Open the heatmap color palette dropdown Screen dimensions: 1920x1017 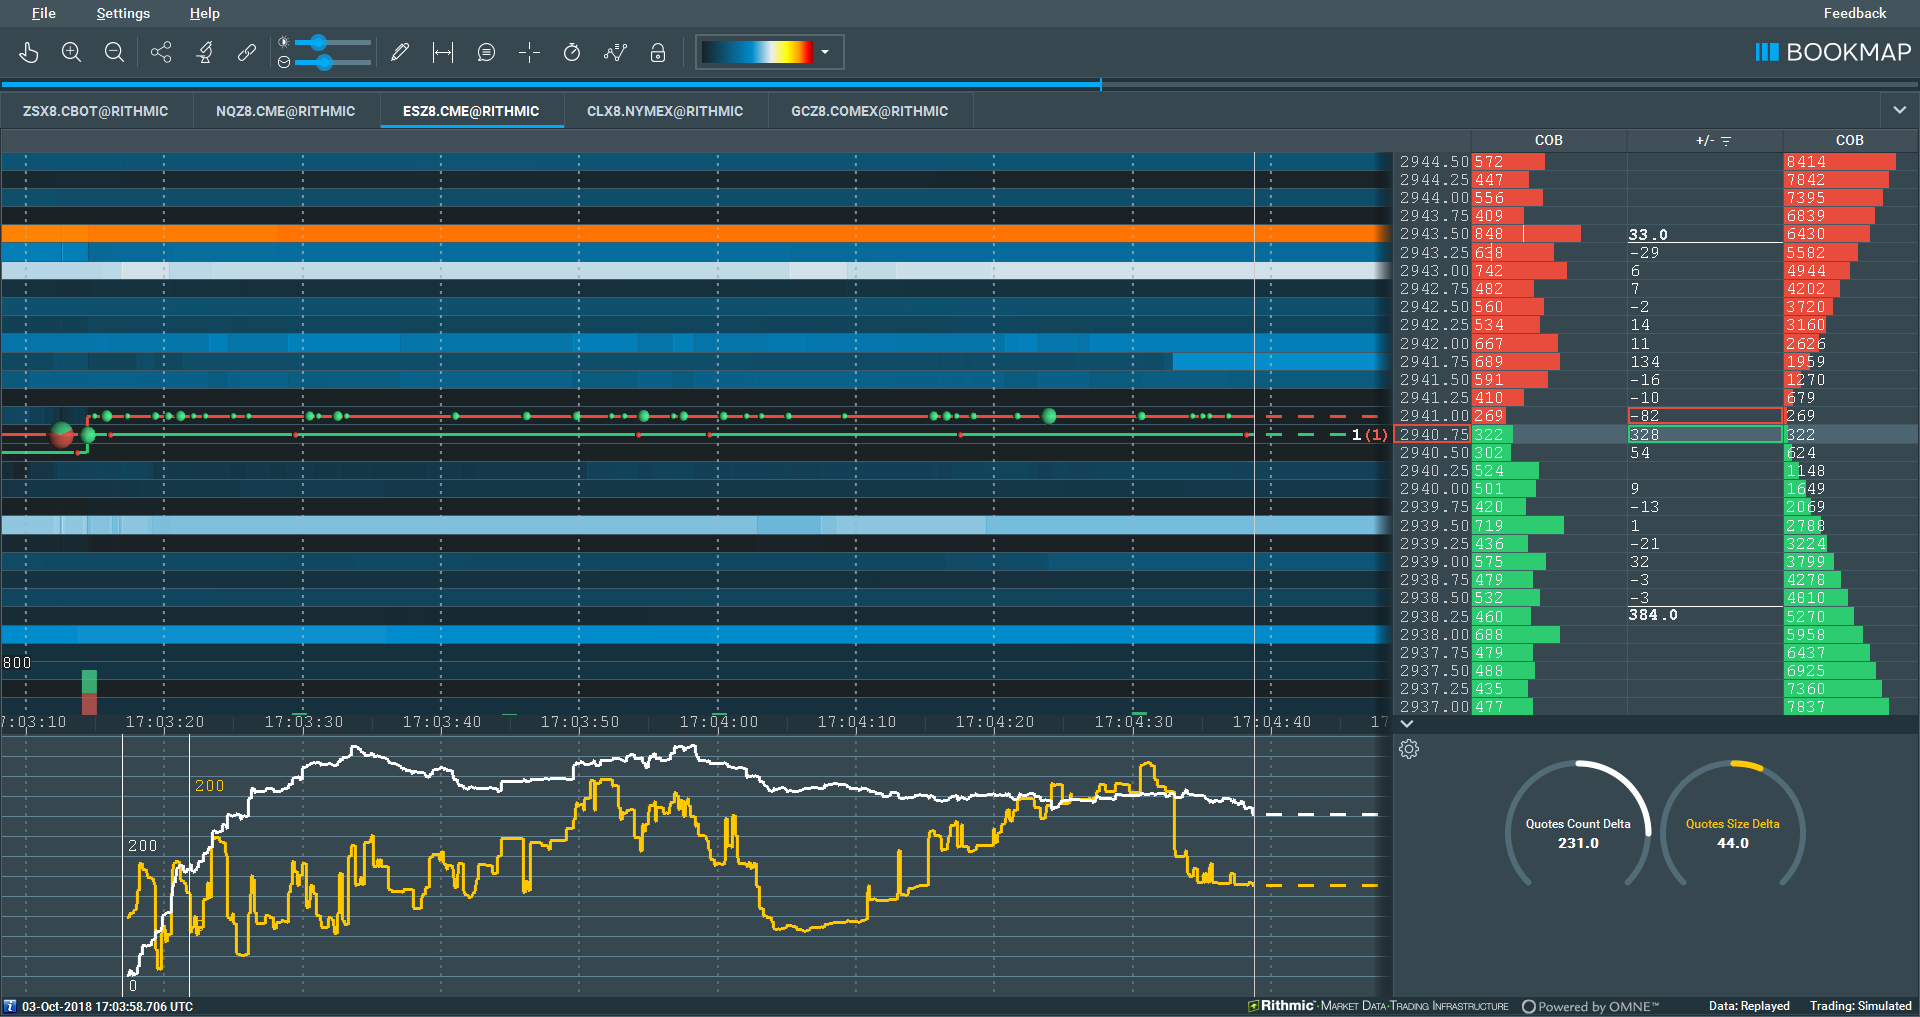(824, 52)
